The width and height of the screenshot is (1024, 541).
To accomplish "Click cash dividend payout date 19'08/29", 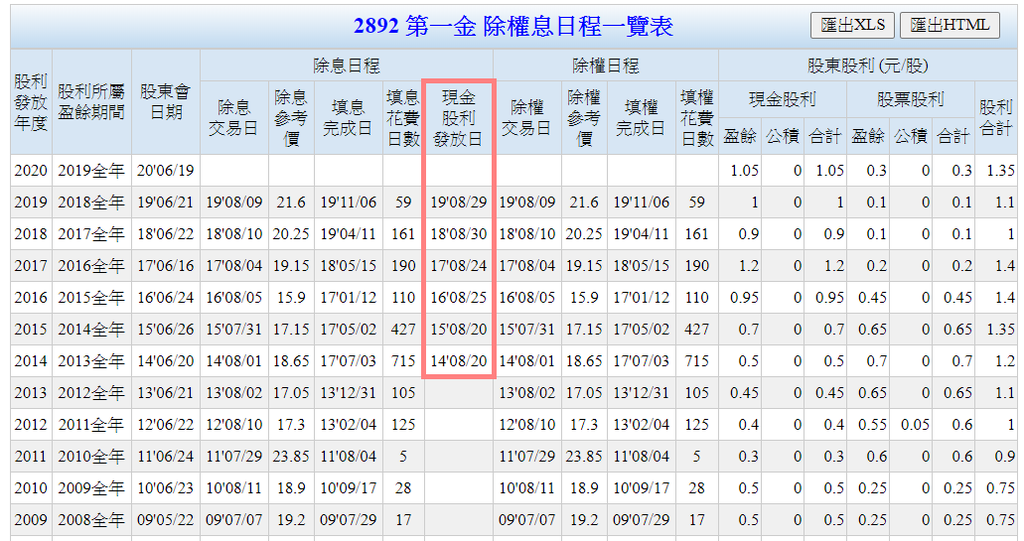I will coord(458,203).
